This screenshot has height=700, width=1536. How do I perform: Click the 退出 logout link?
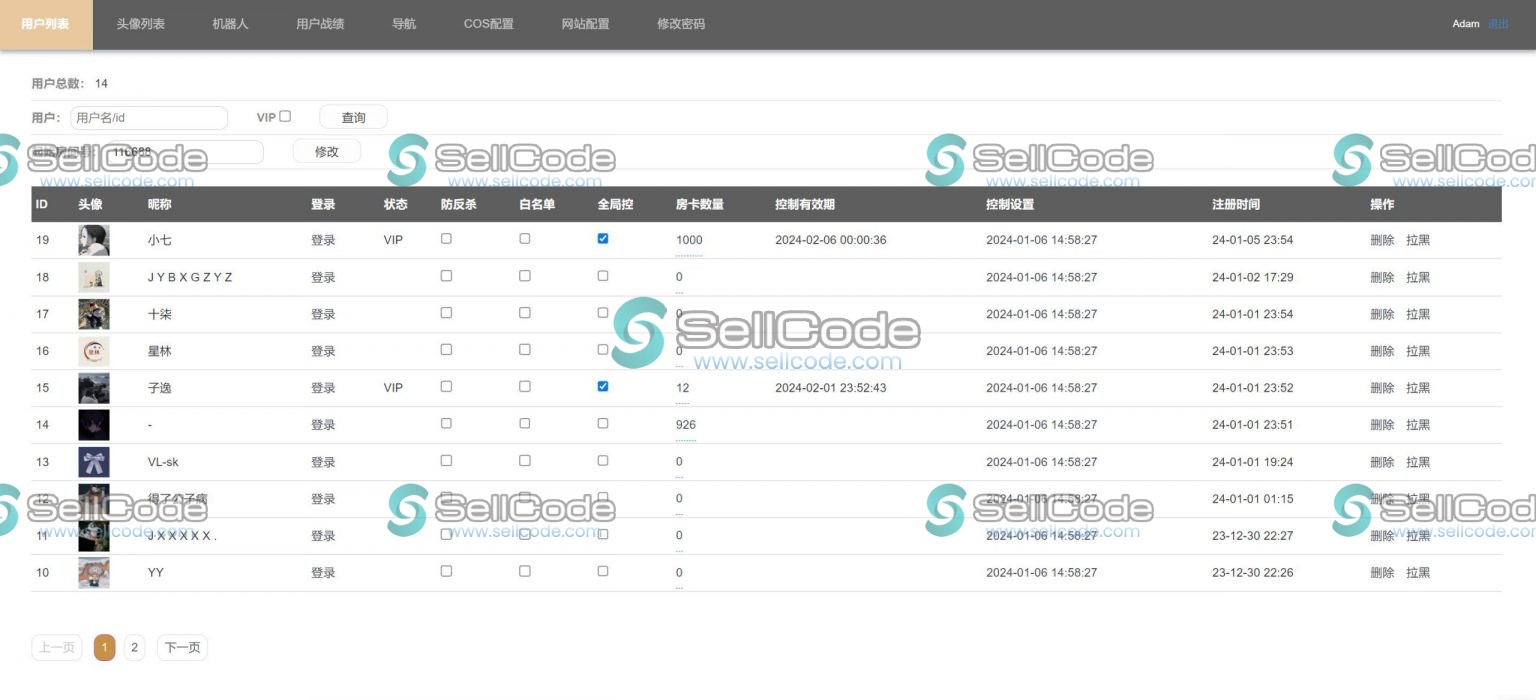pos(1498,24)
